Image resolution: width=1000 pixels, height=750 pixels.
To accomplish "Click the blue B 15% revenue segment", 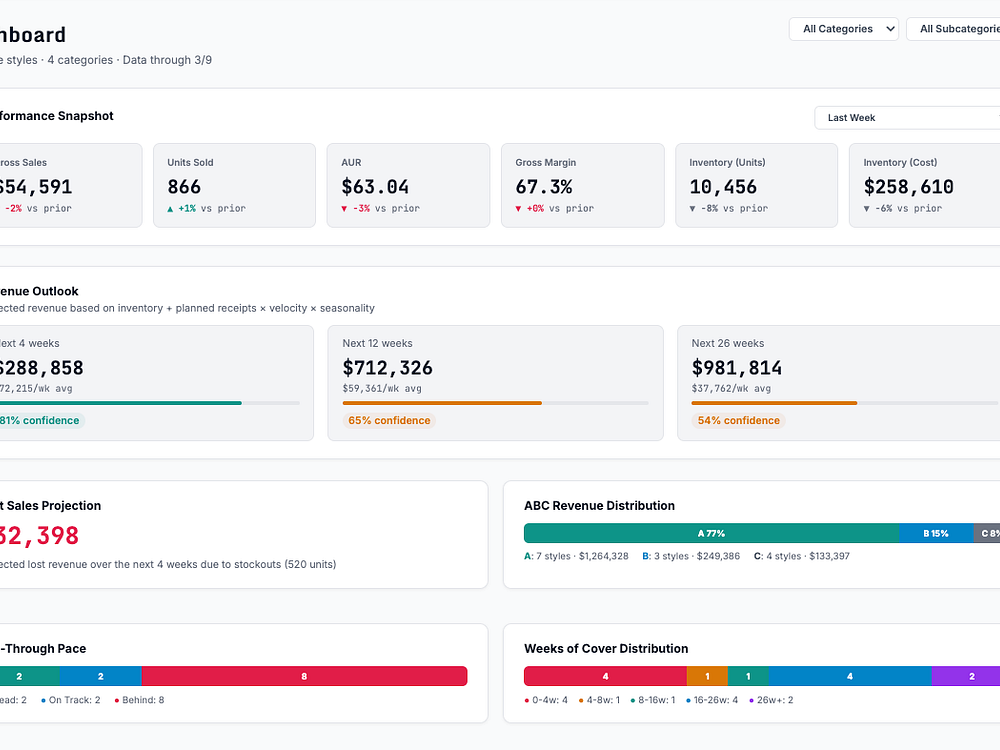I will (x=935, y=534).
